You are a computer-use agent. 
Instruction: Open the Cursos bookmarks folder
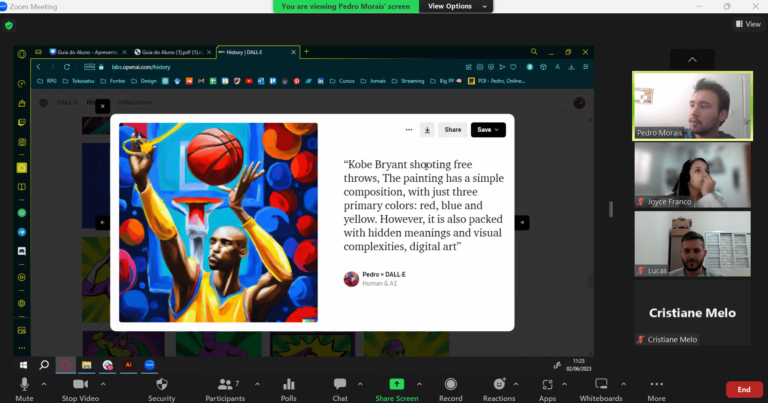tap(342, 81)
